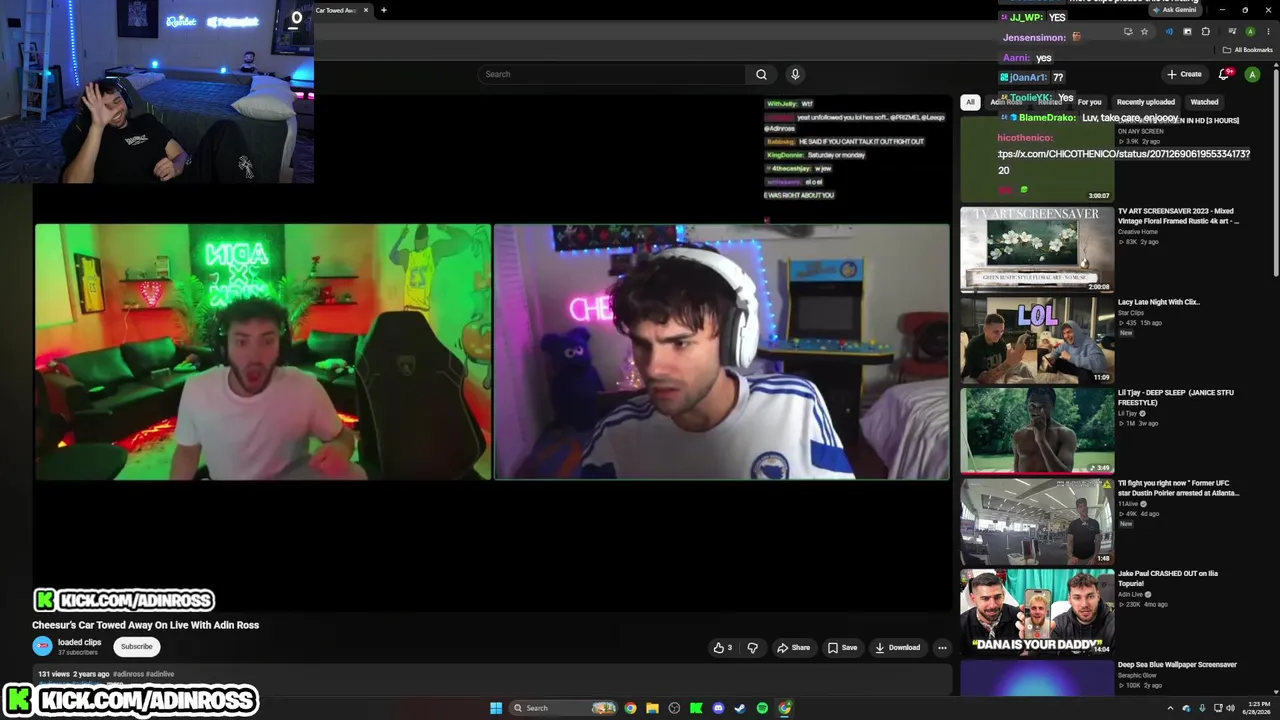Show hidden system tray icons
1280x720 pixels.
(x=1170, y=708)
